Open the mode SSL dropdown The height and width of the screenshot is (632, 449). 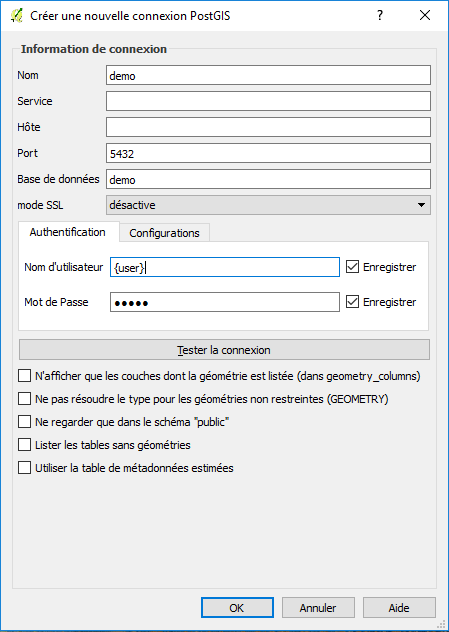[x=268, y=205]
